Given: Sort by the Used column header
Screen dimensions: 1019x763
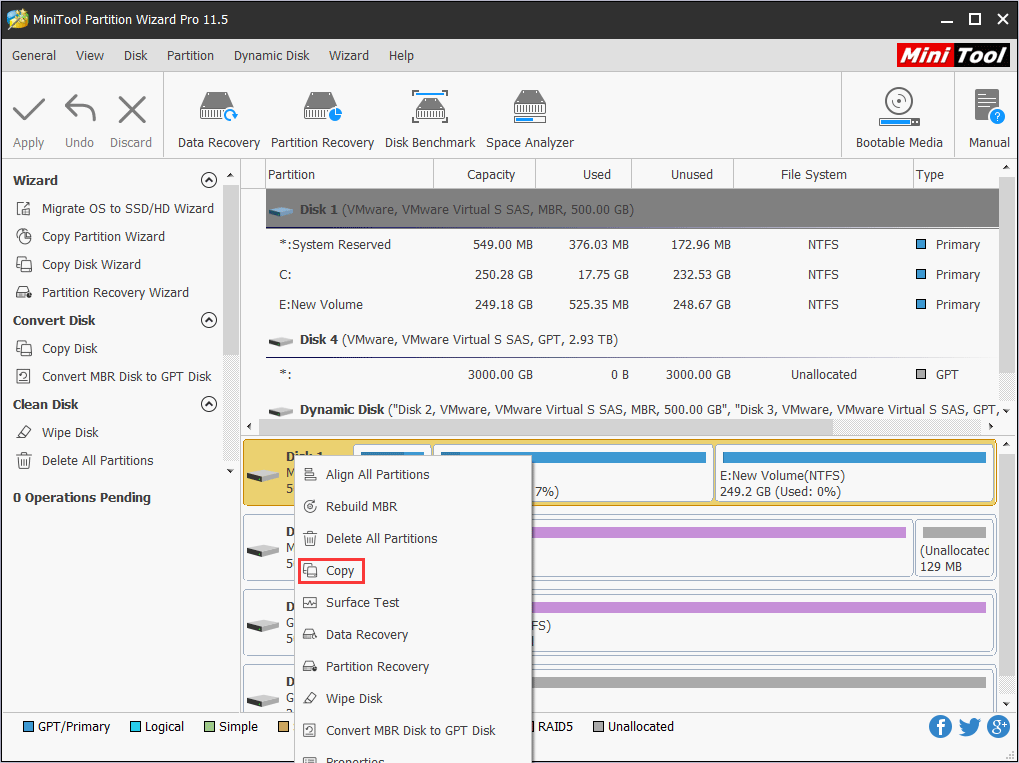Looking at the screenshot, I should click(x=584, y=174).
